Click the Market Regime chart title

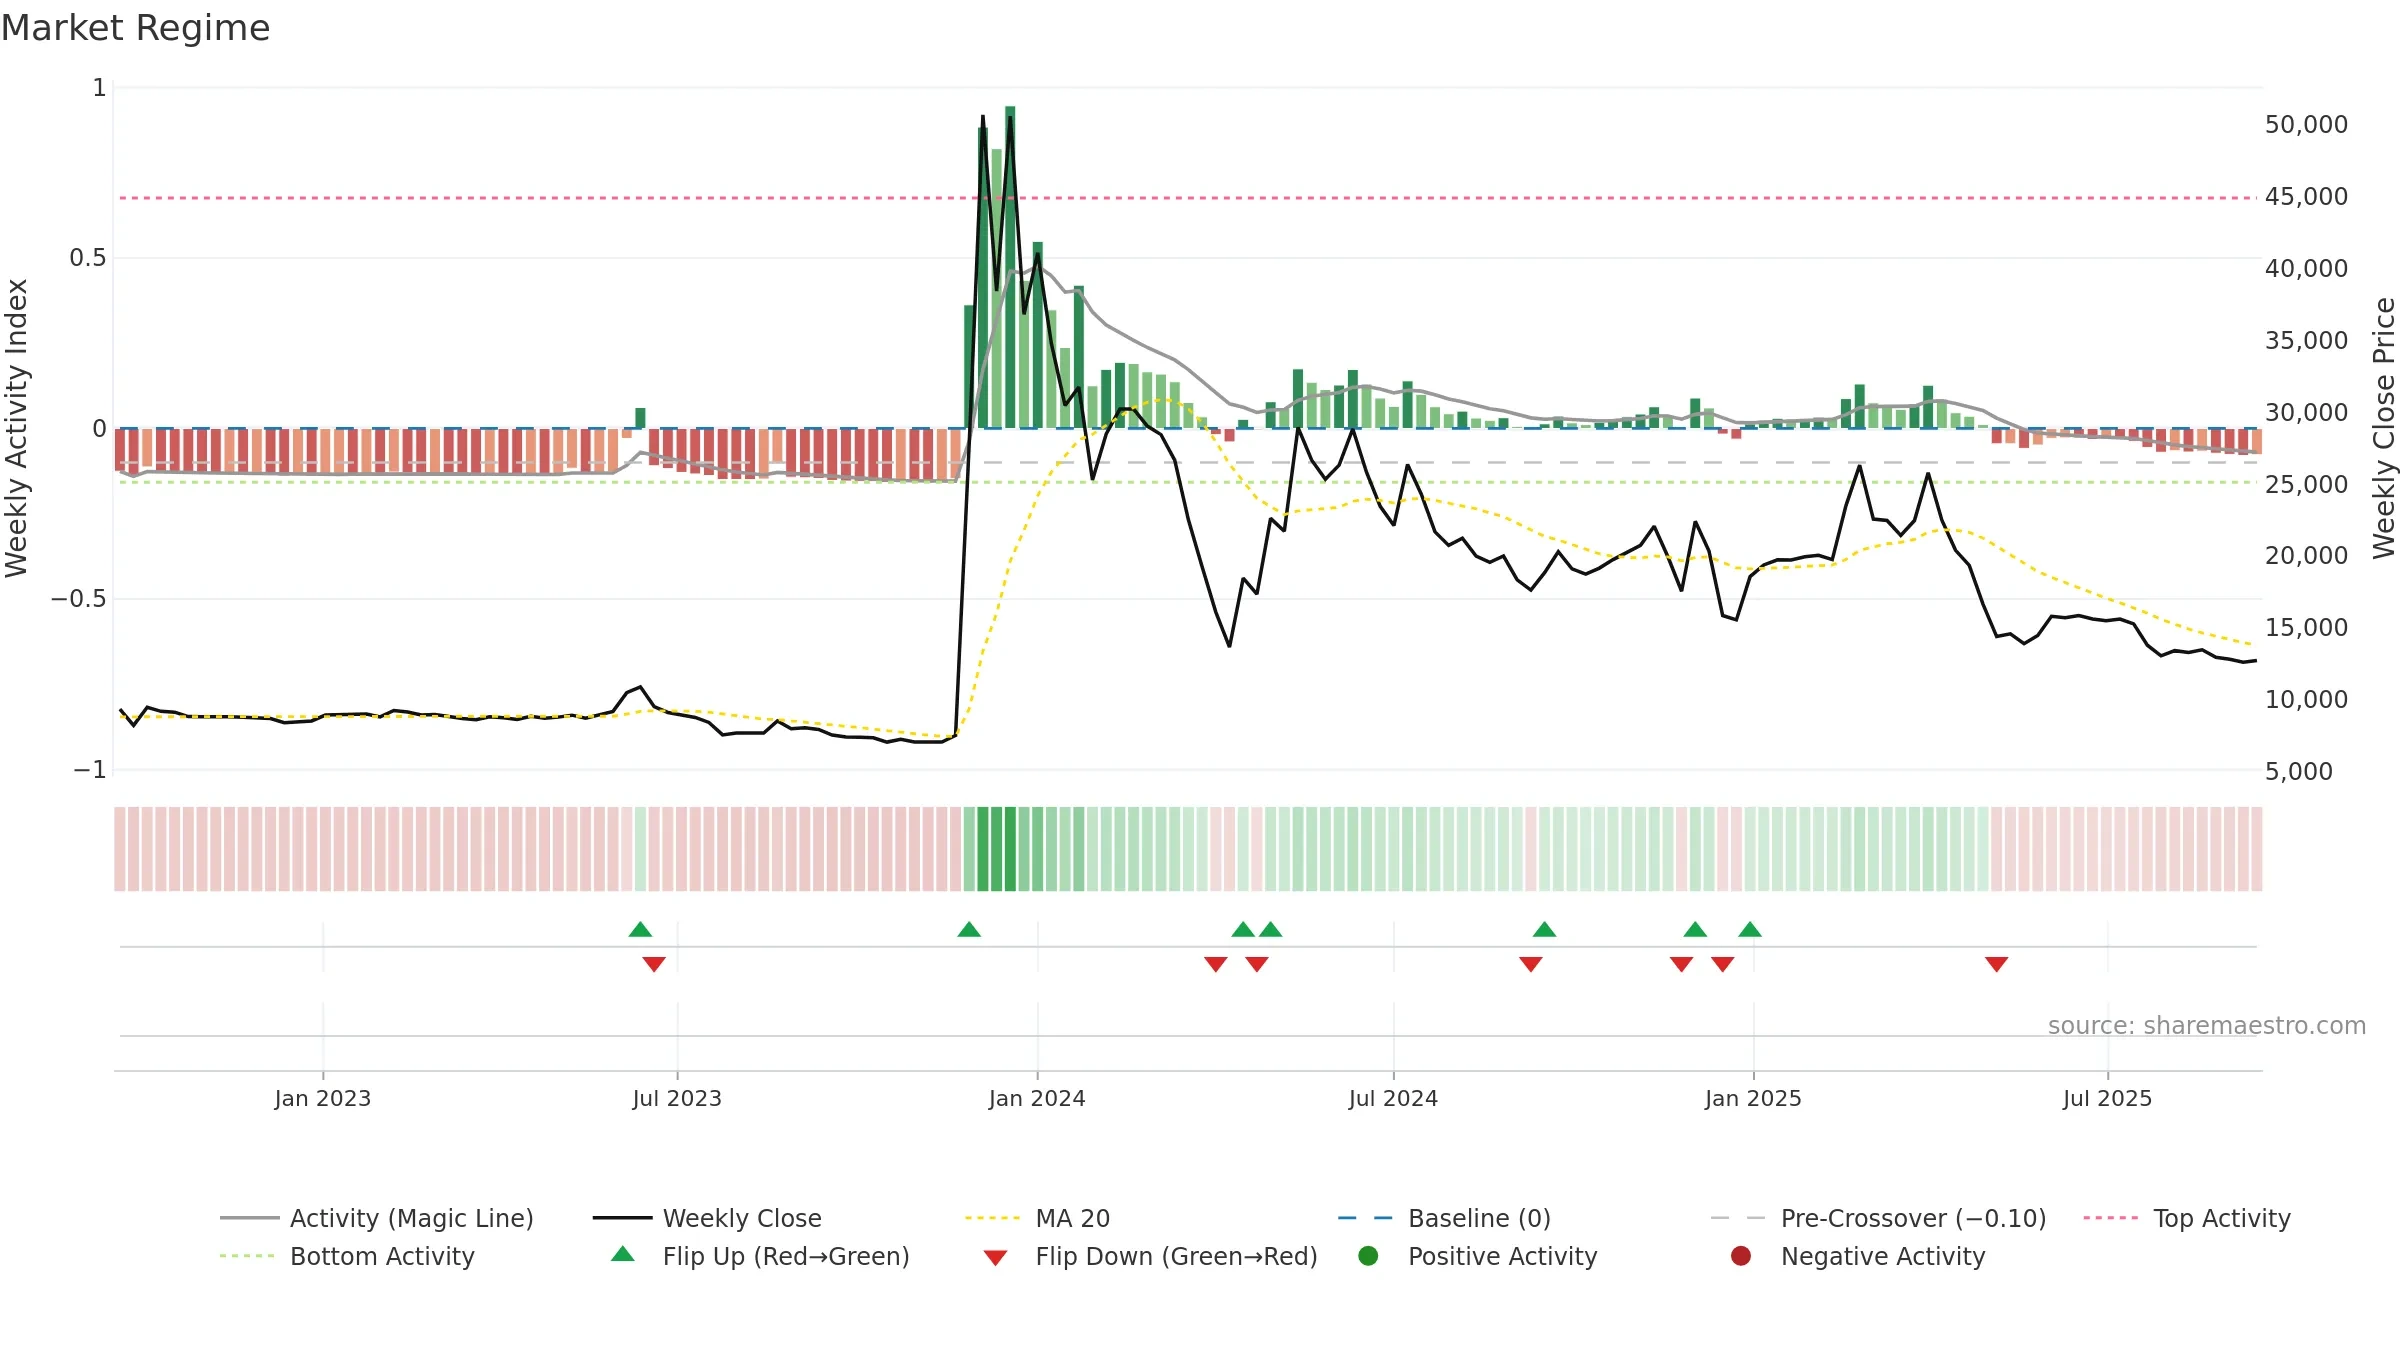click(x=135, y=28)
